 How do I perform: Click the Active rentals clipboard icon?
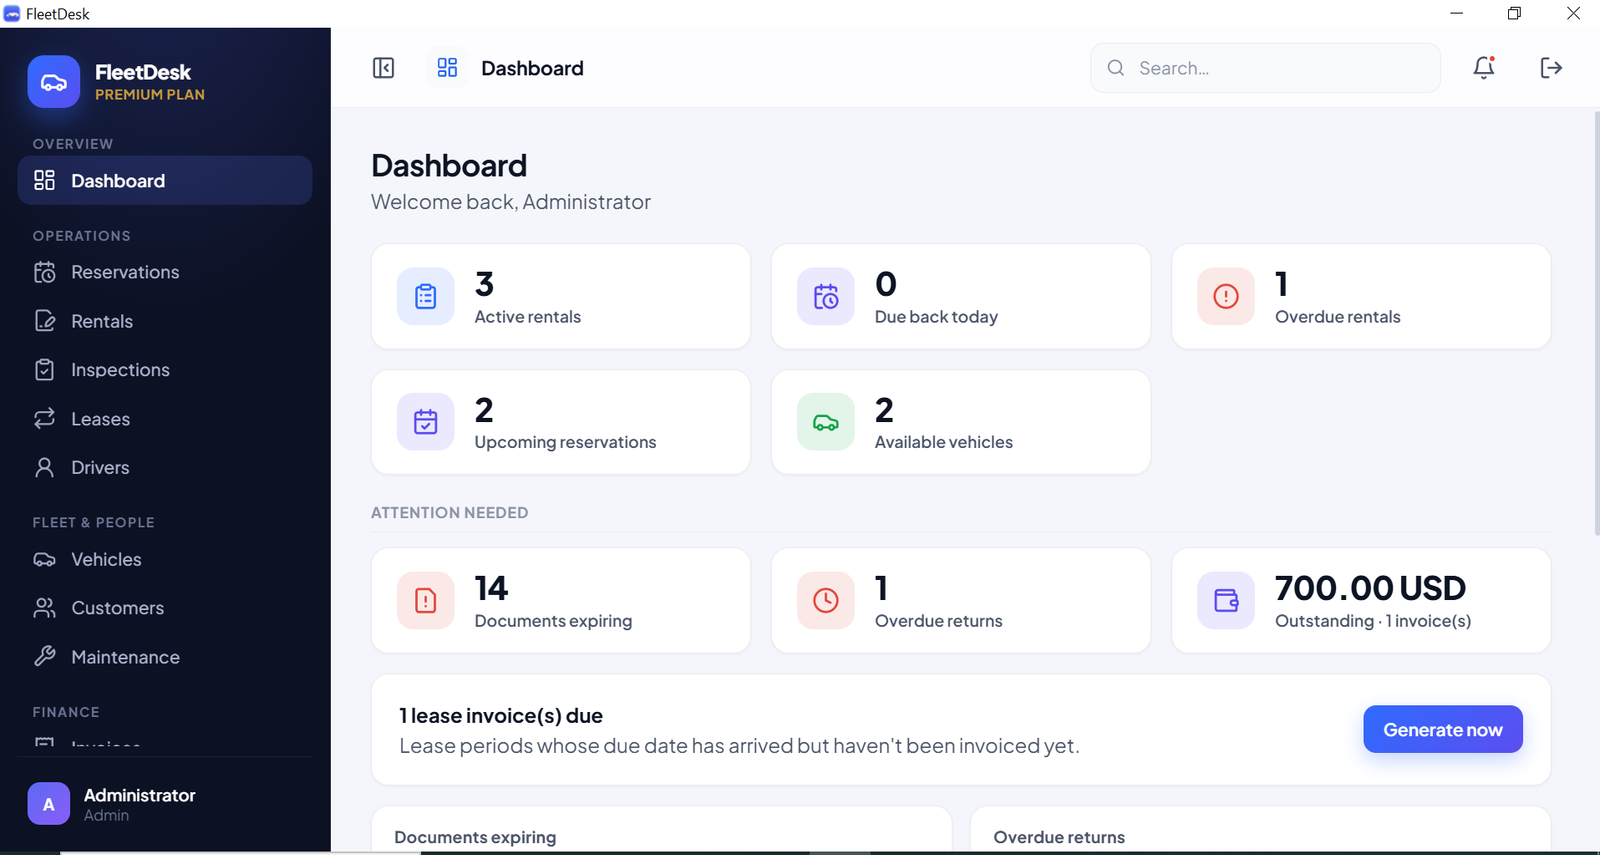tap(426, 296)
